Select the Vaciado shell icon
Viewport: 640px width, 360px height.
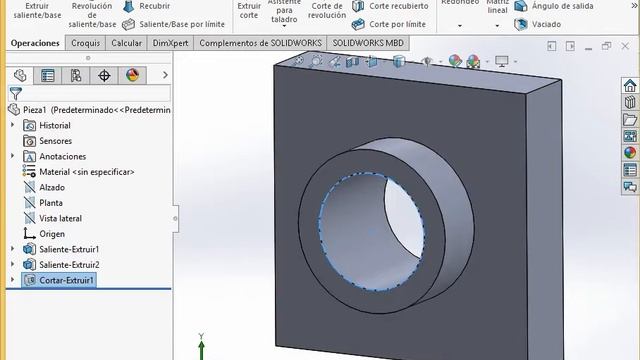pos(520,24)
